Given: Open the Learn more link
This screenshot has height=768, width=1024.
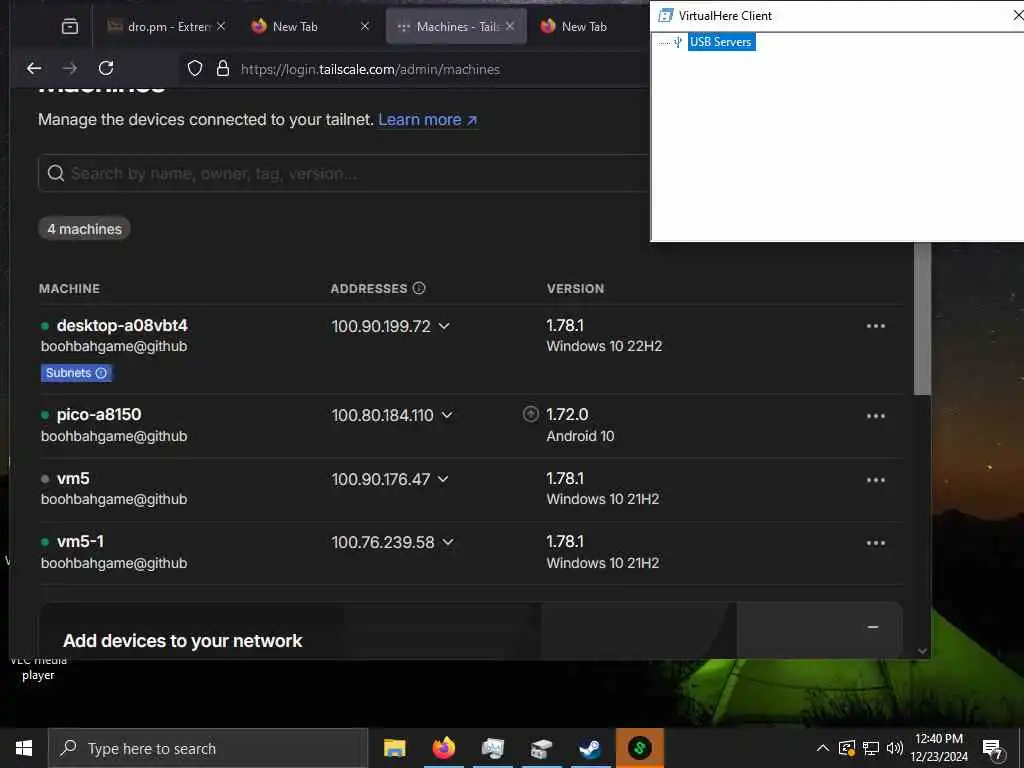Looking at the screenshot, I should 428,120.
